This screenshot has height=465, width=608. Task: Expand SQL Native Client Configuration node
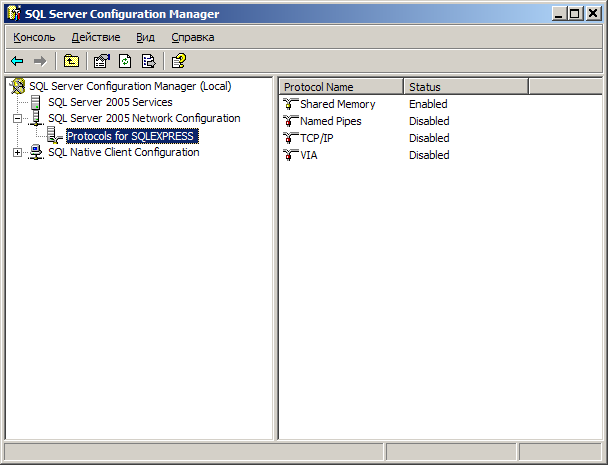click(17, 152)
